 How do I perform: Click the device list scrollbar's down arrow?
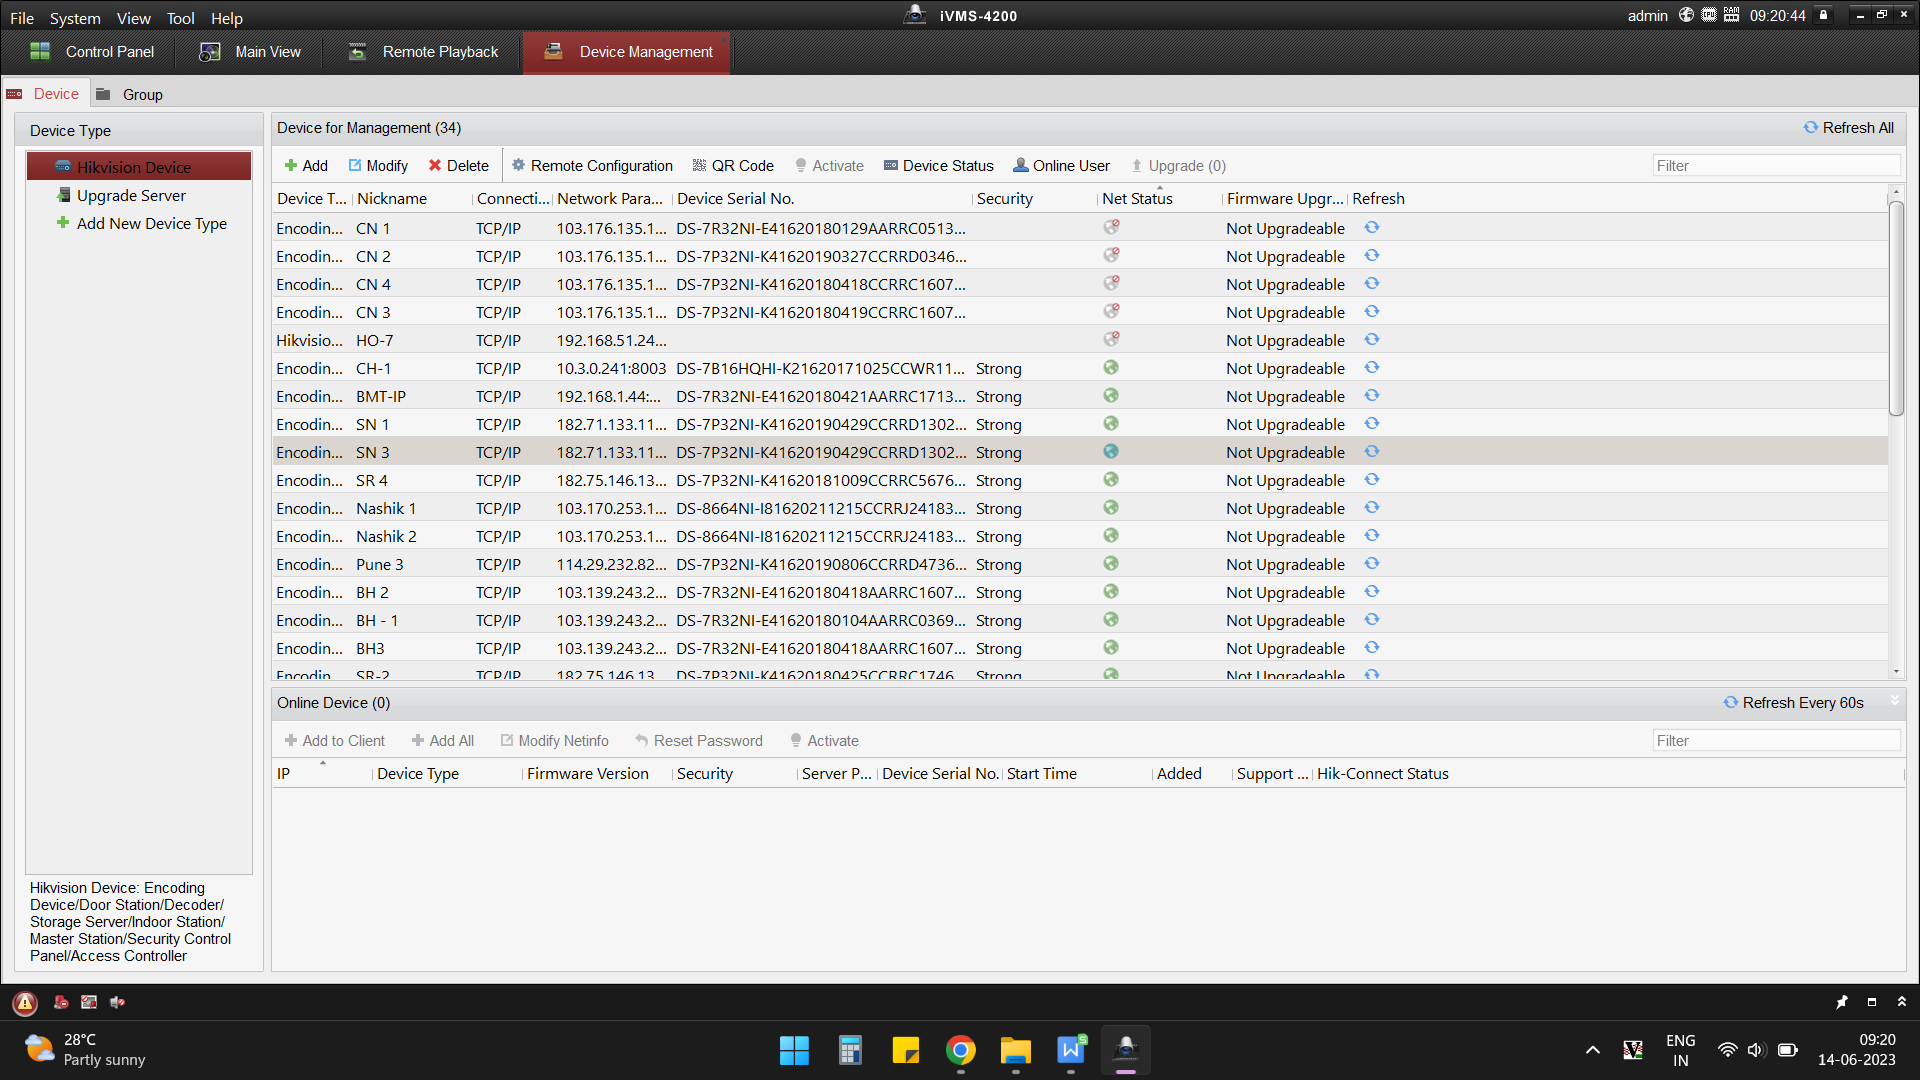pos(1896,672)
